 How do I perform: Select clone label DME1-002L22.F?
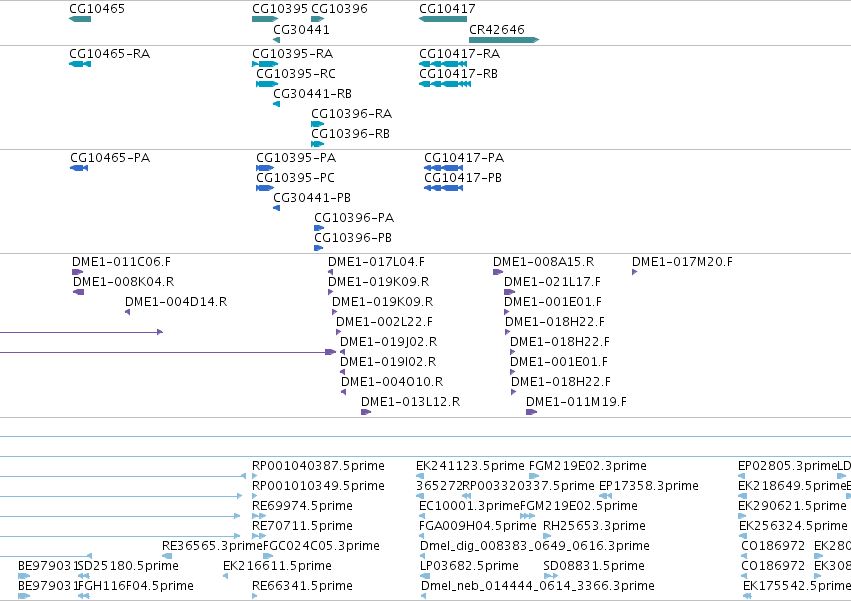[385, 322]
